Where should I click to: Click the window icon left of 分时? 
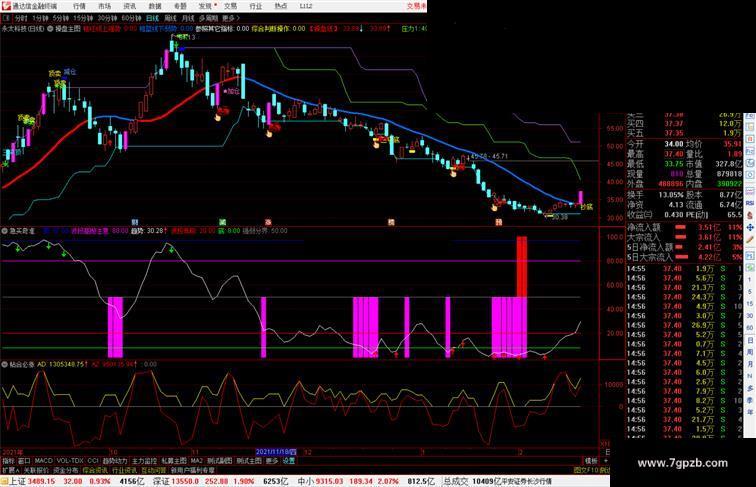point(6,18)
